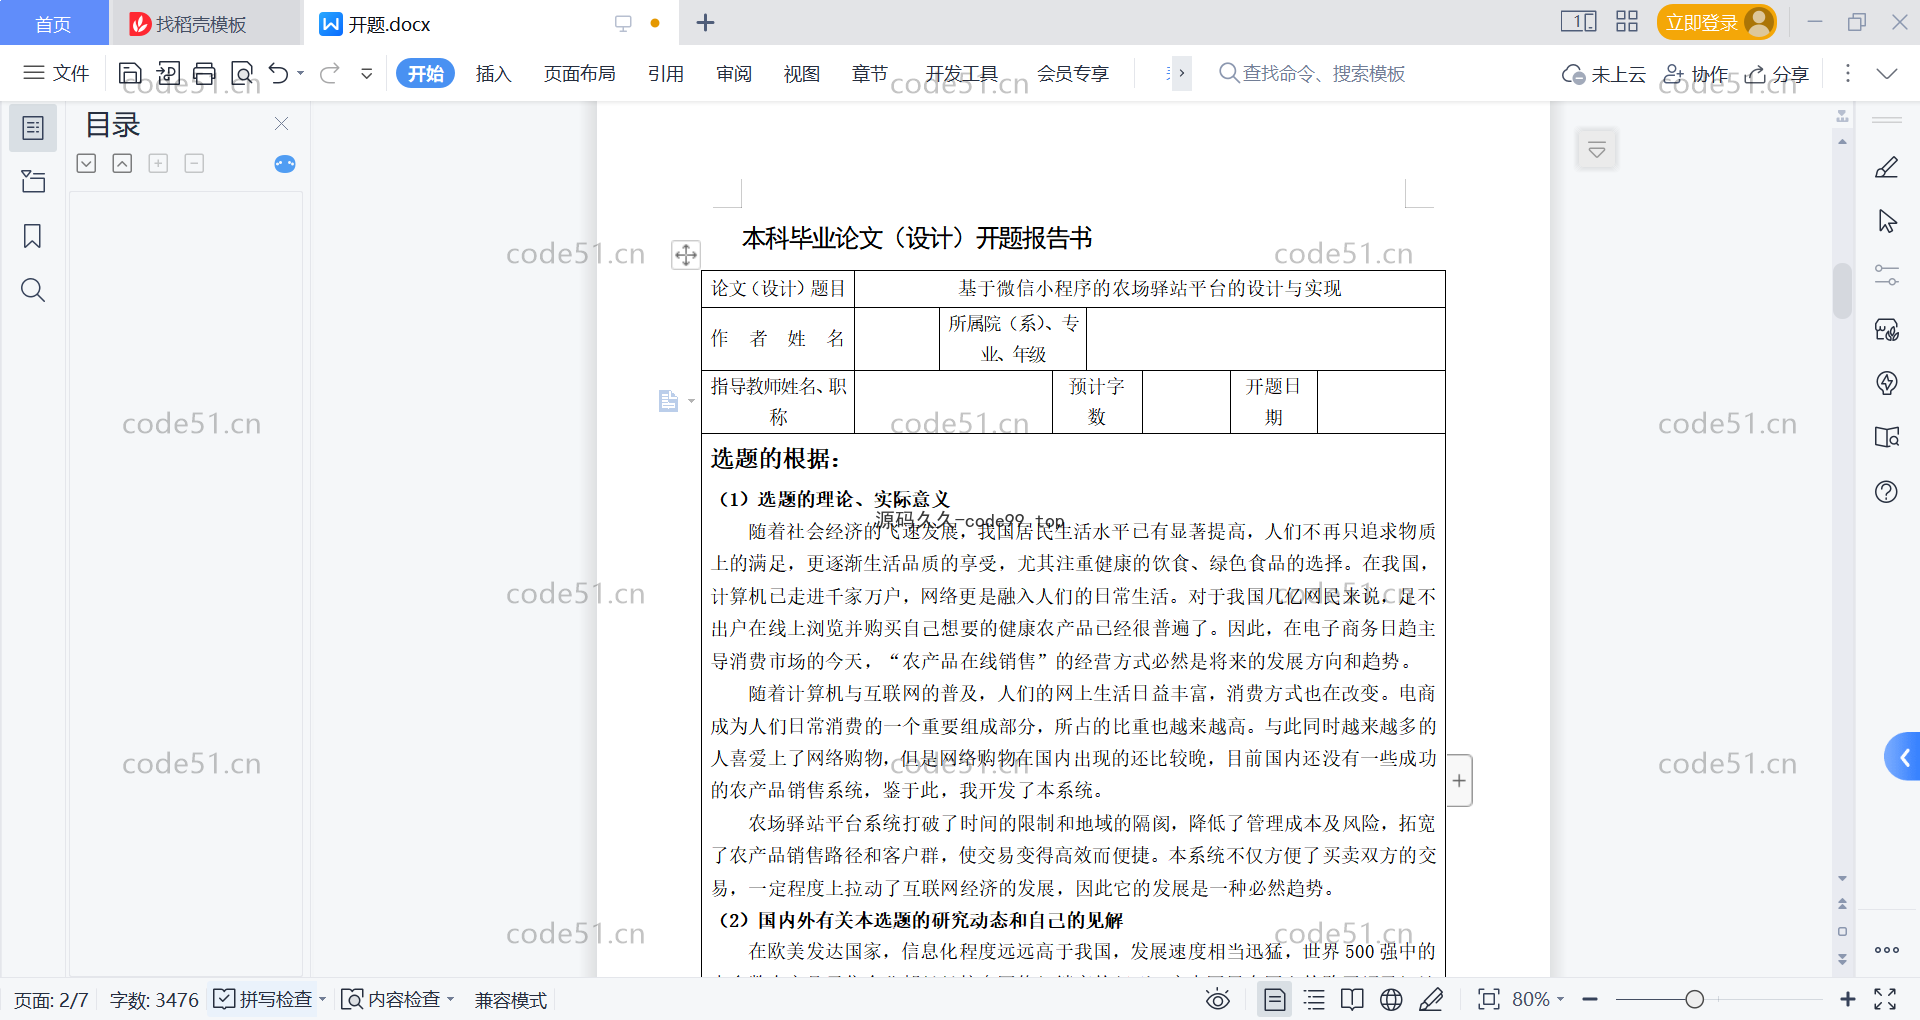The image size is (1920, 1020).
Task: Undo the last action
Action: (279, 73)
